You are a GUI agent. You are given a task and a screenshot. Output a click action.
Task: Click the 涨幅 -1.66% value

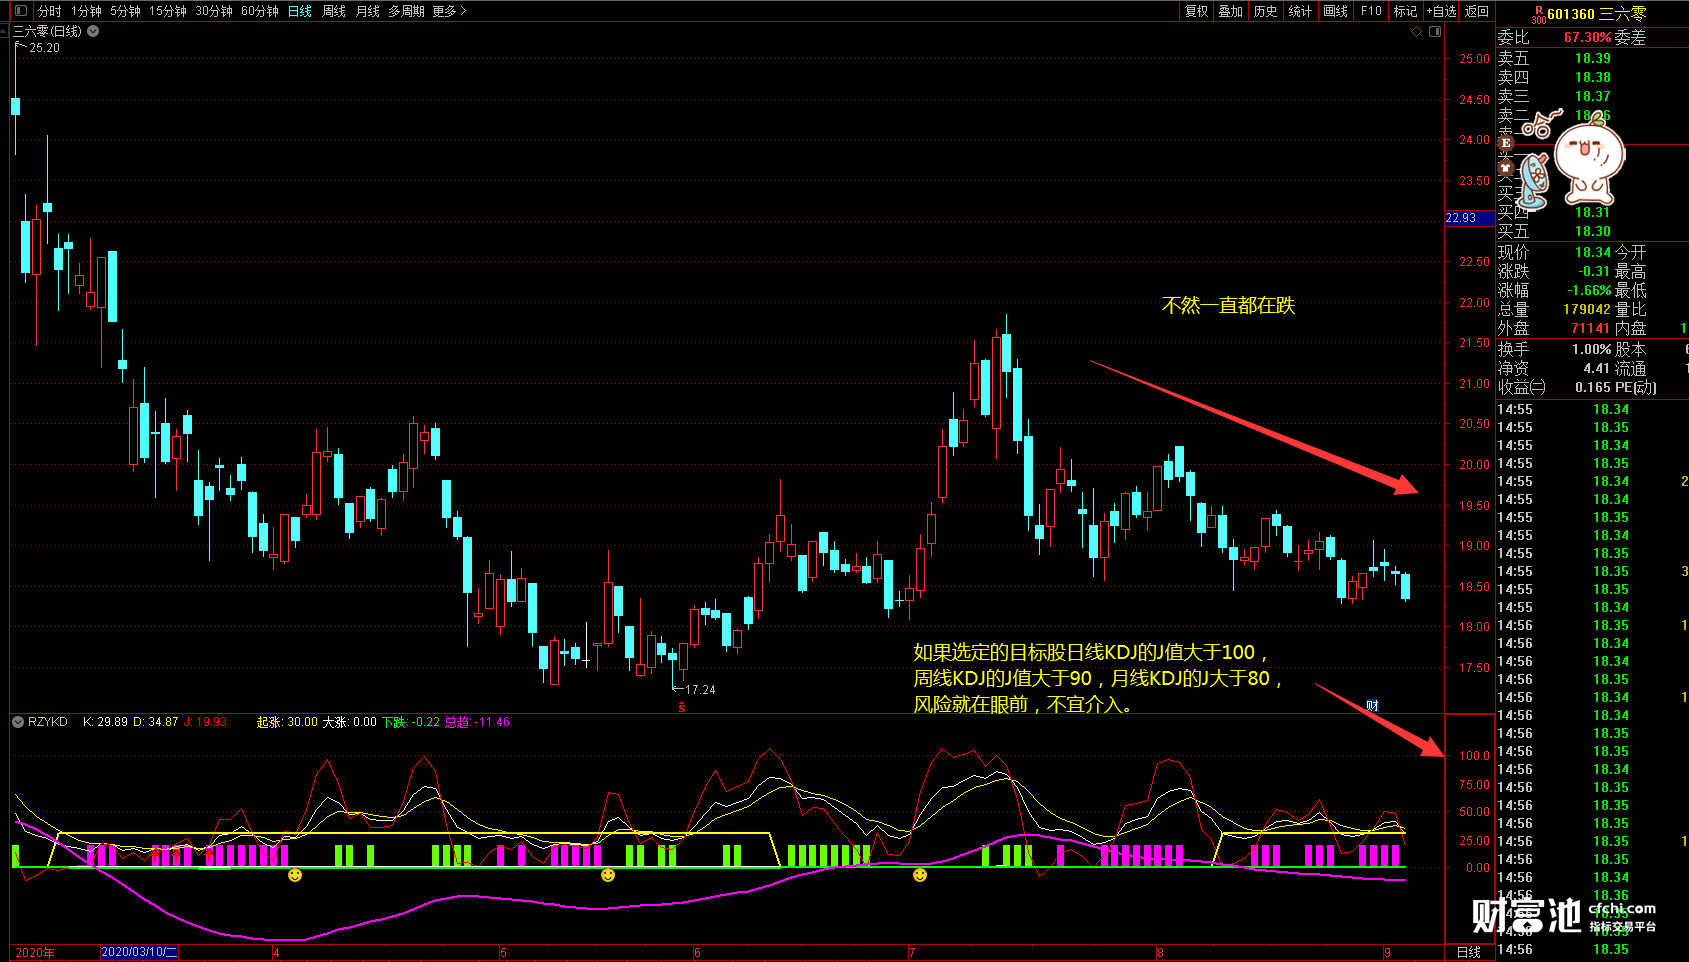coord(1589,290)
